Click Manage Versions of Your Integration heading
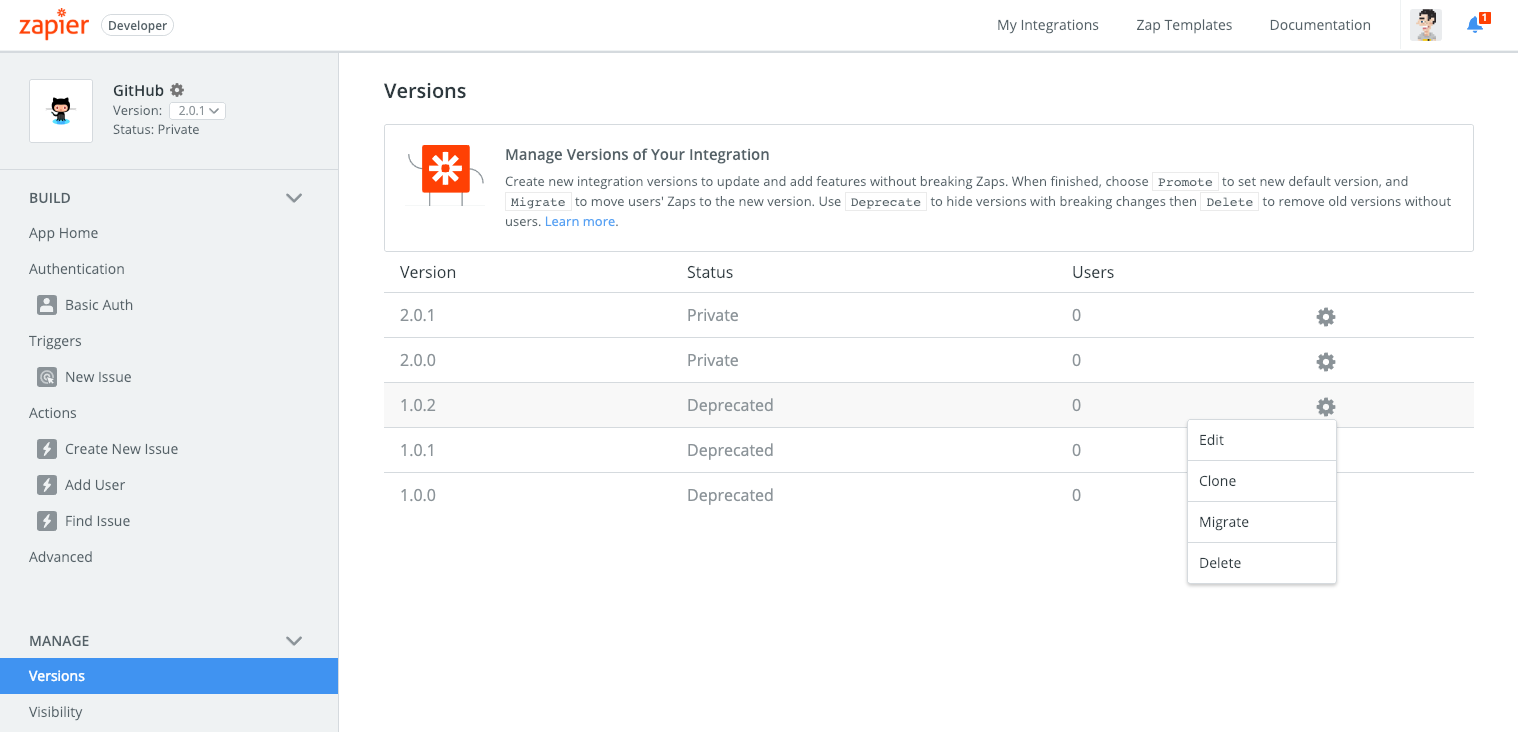Screen dimensions: 1518x732 pos(637,155)
